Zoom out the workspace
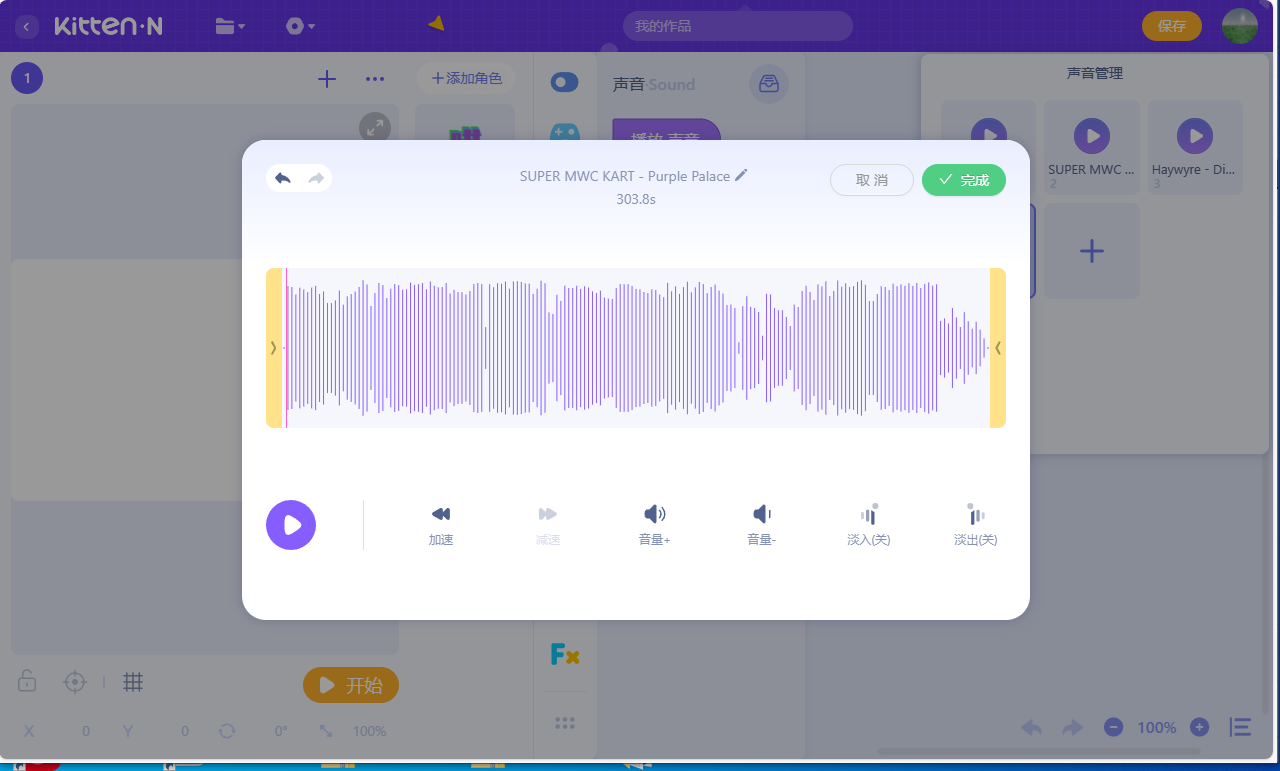The height and width of the screenshot is (771, 1280). pos(1113,728)
